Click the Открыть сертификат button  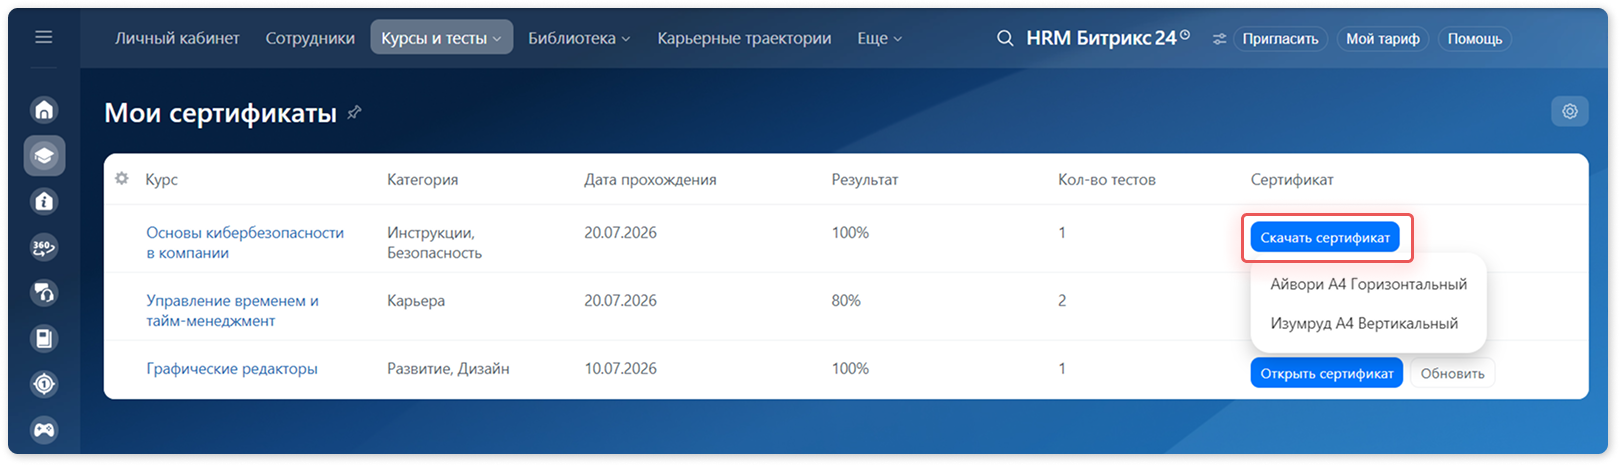[1327, 373]
